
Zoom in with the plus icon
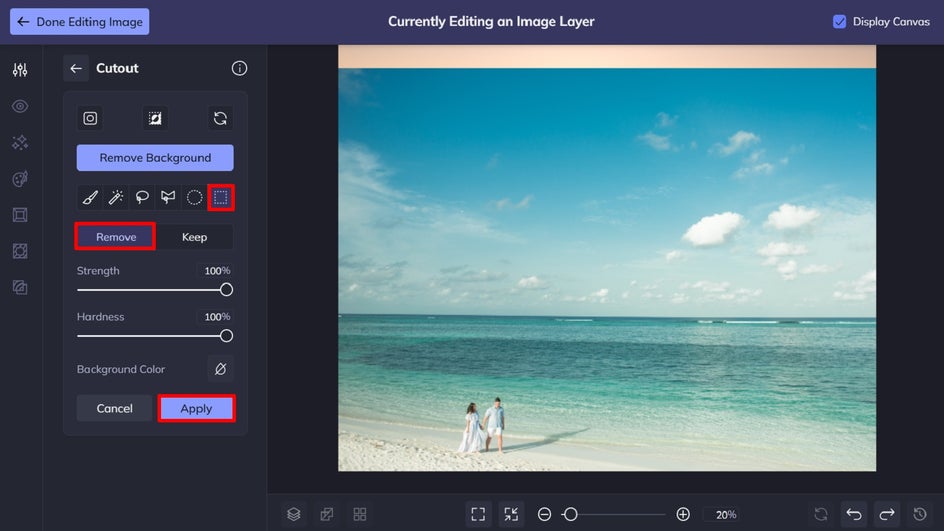point(683,514)
